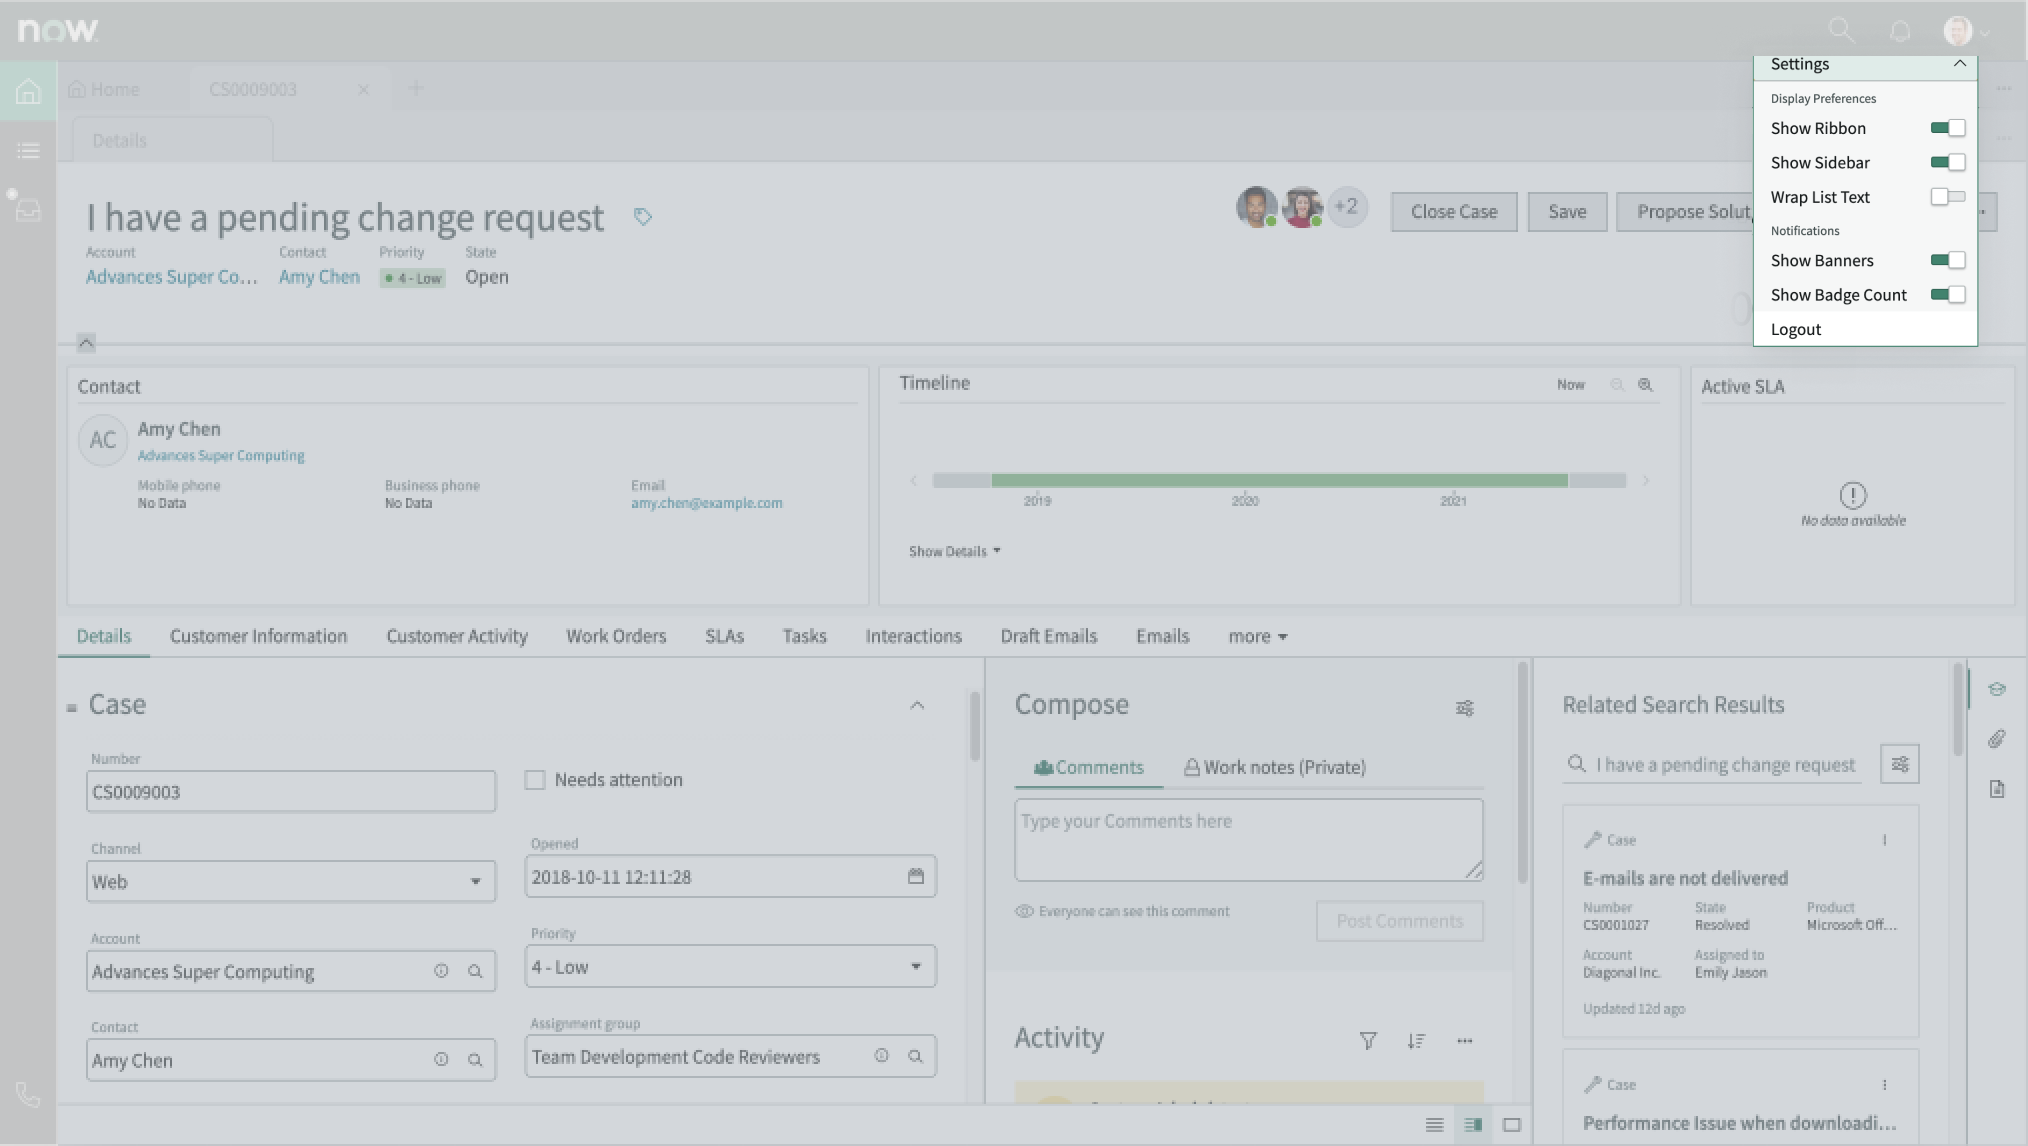This screenshot has width=2028, height=1146.
Task: Click the filter icon in the Activity panel
Action: 1367,1041
